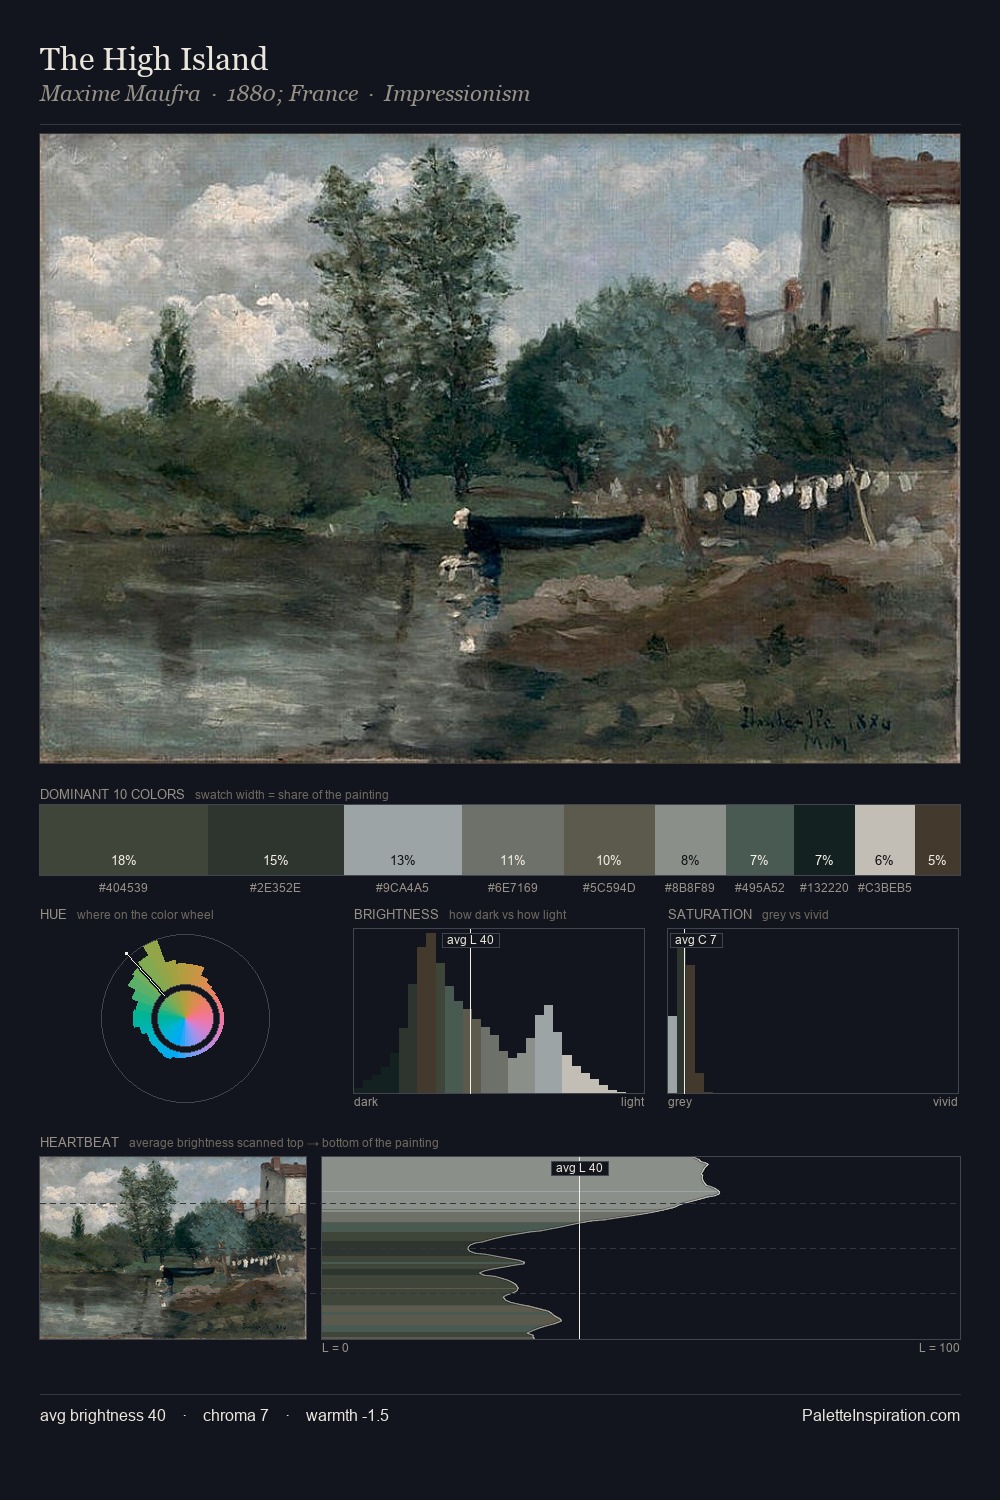Viewport: 1000px width, 1500px height.
Task: Click the hex code #8B8F89
Action: coord(690,888)
